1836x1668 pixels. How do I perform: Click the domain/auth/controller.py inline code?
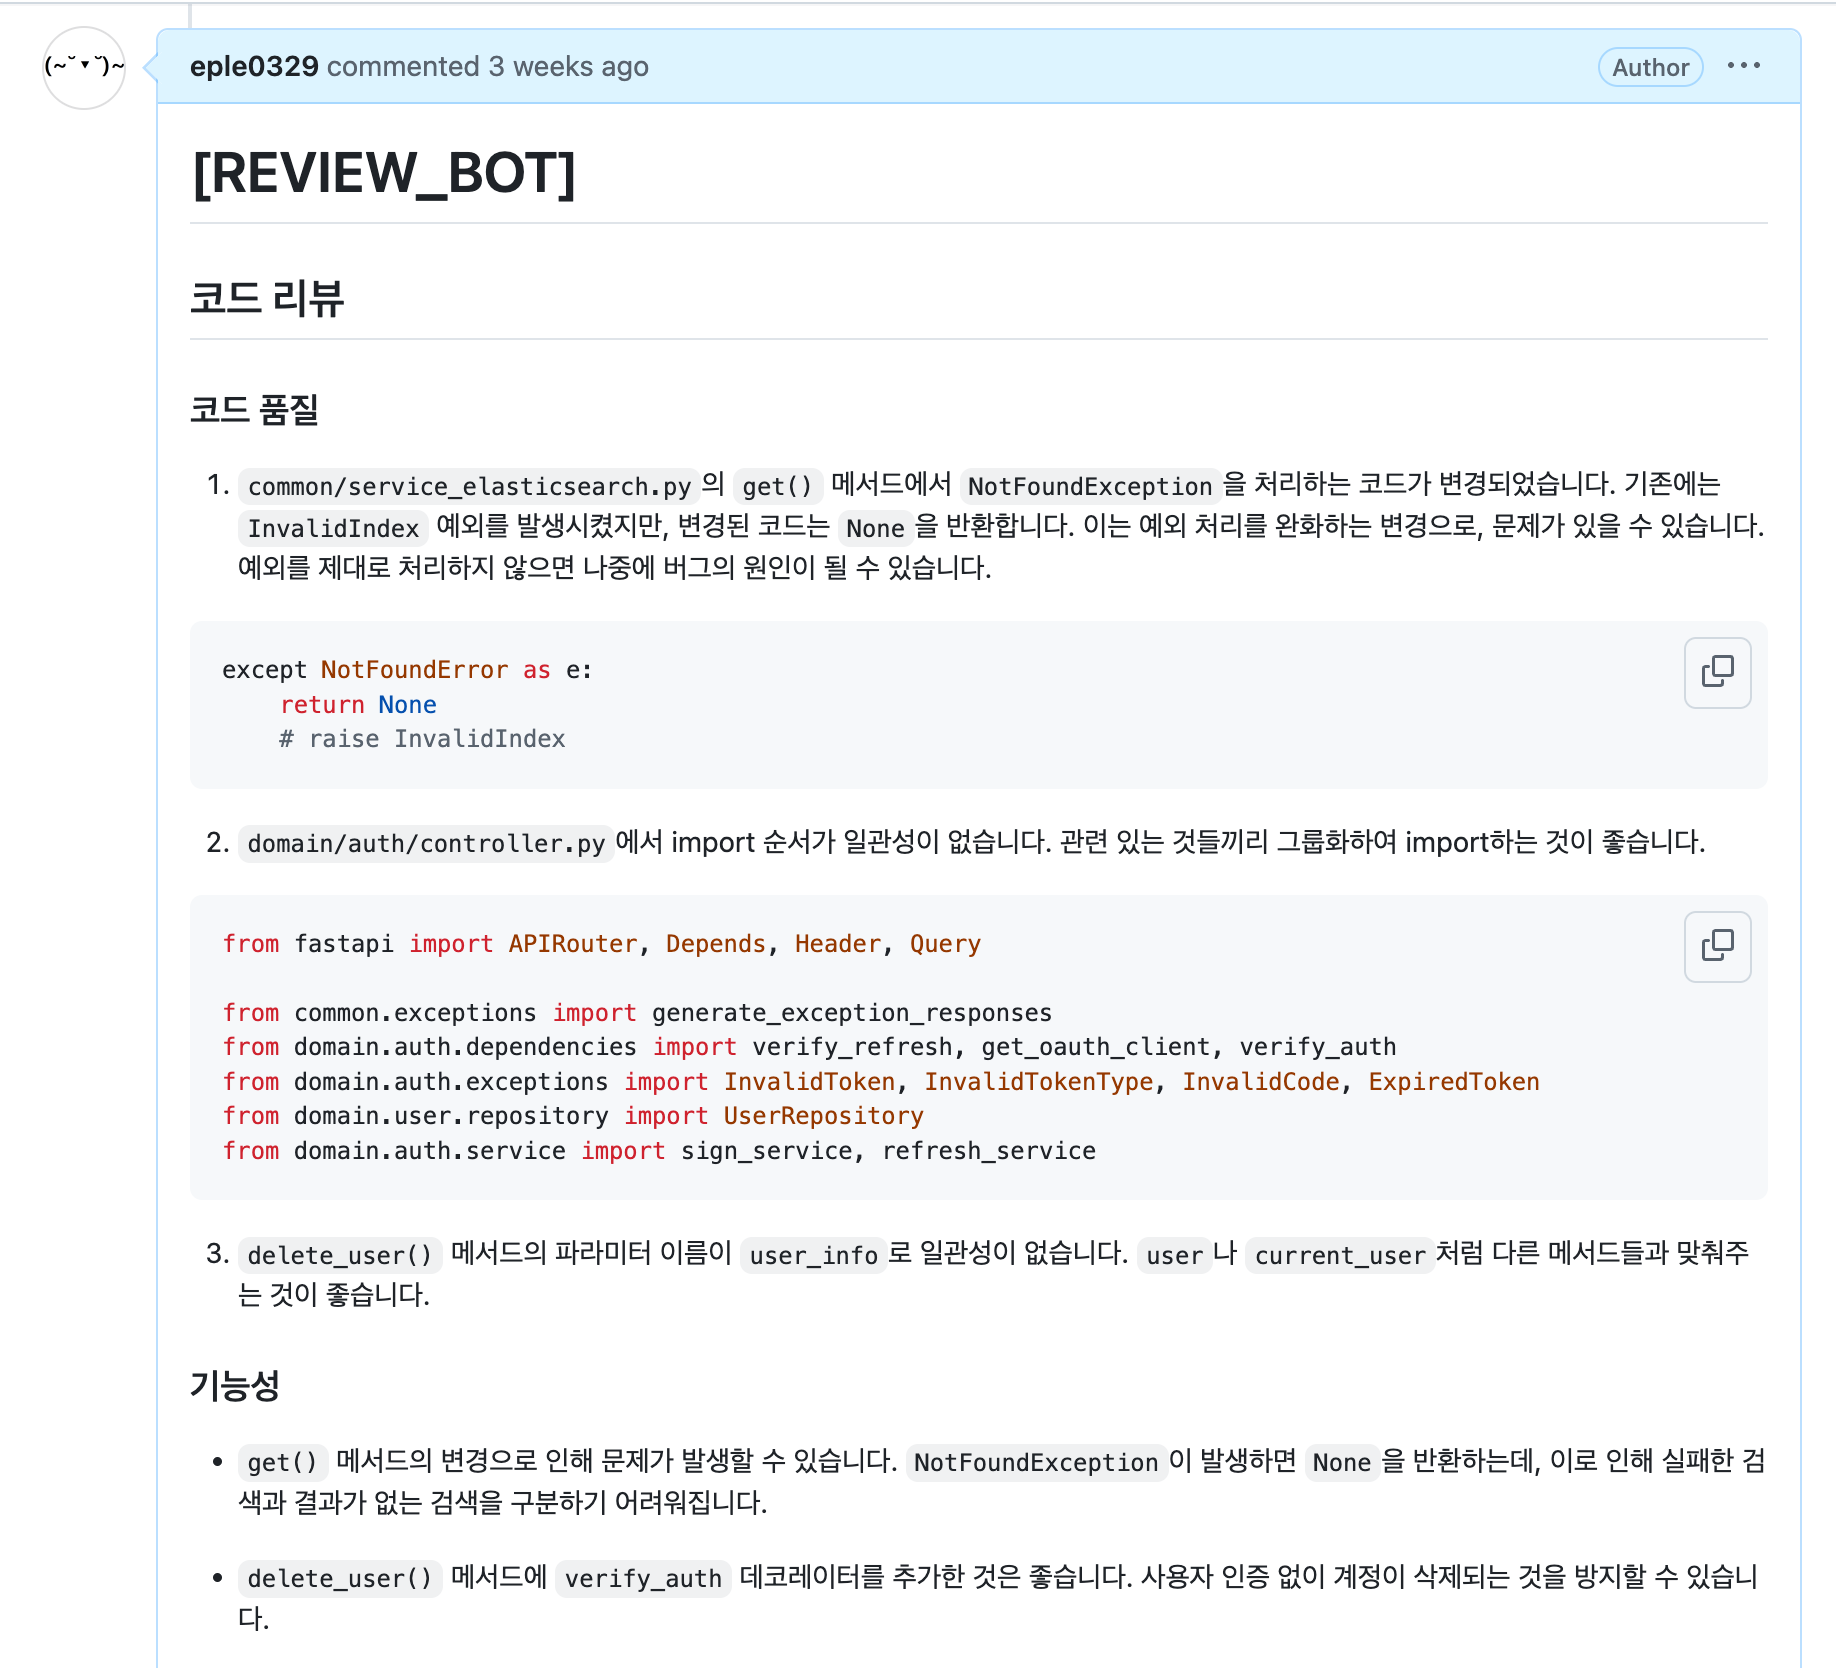point(426,843)
